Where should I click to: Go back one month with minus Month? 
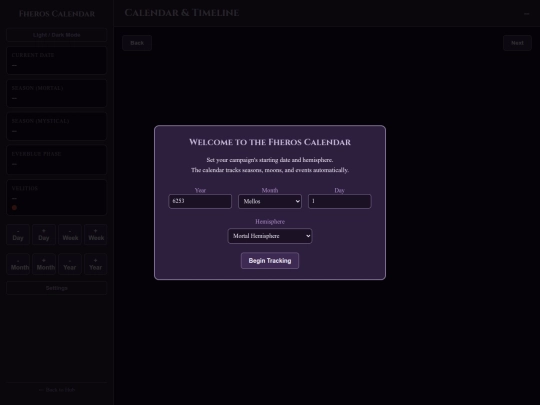click(x=18, y=264)
